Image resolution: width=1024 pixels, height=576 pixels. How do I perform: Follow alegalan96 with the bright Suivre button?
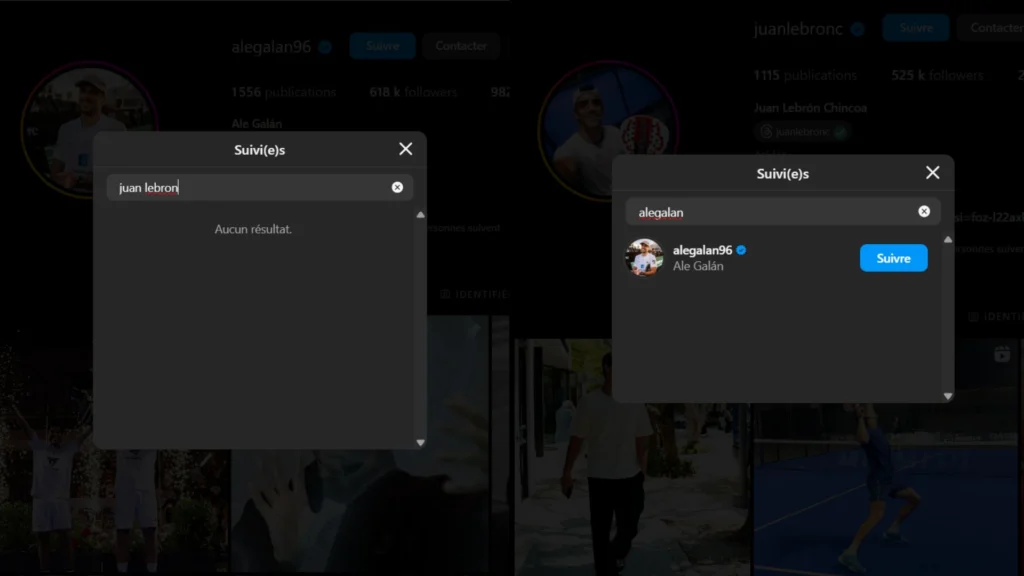[893, 258]
